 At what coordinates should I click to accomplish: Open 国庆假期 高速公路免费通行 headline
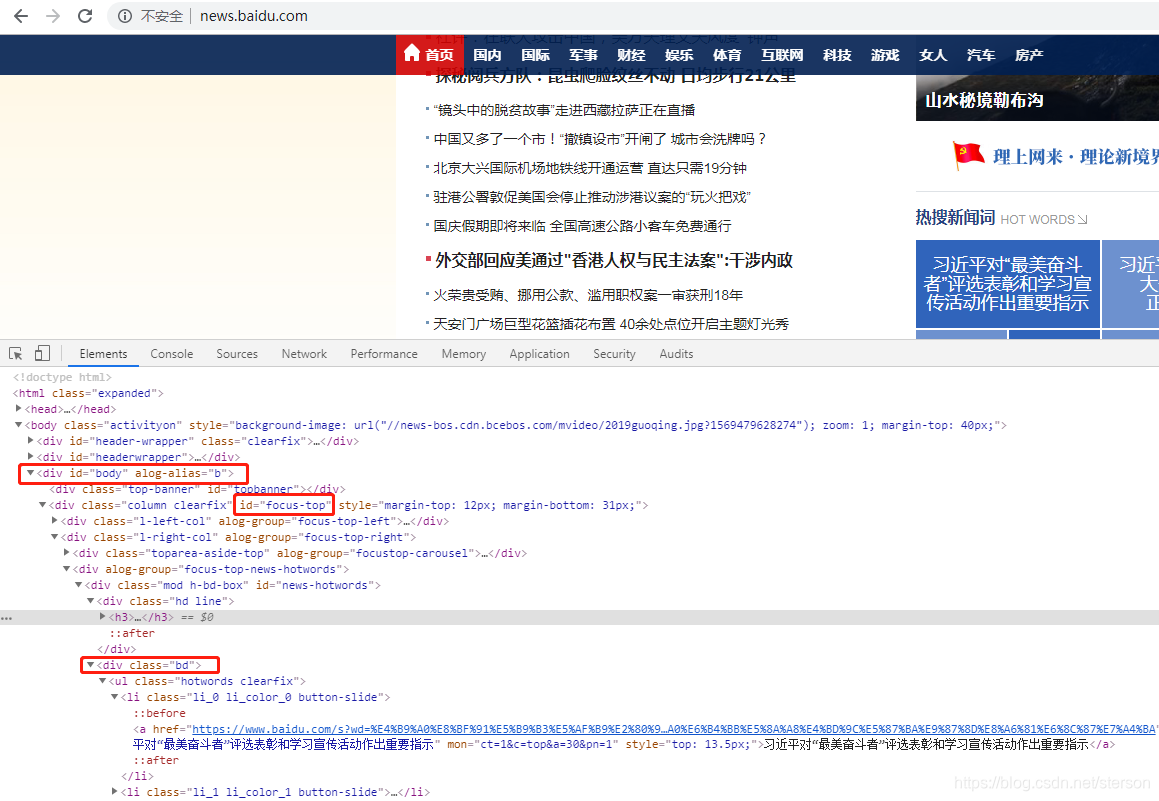coord(582,226)
